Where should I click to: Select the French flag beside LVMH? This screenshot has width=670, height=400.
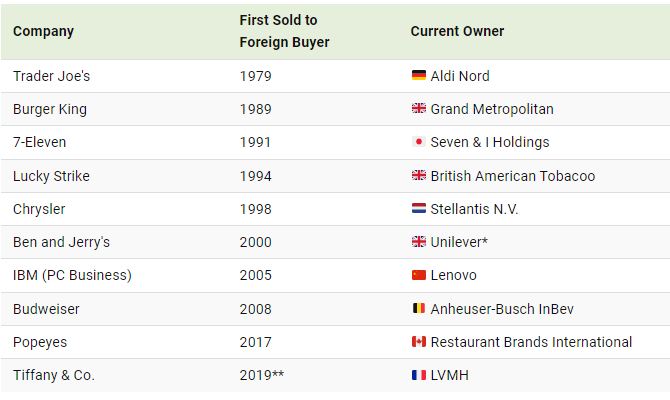tap(419, 375)
